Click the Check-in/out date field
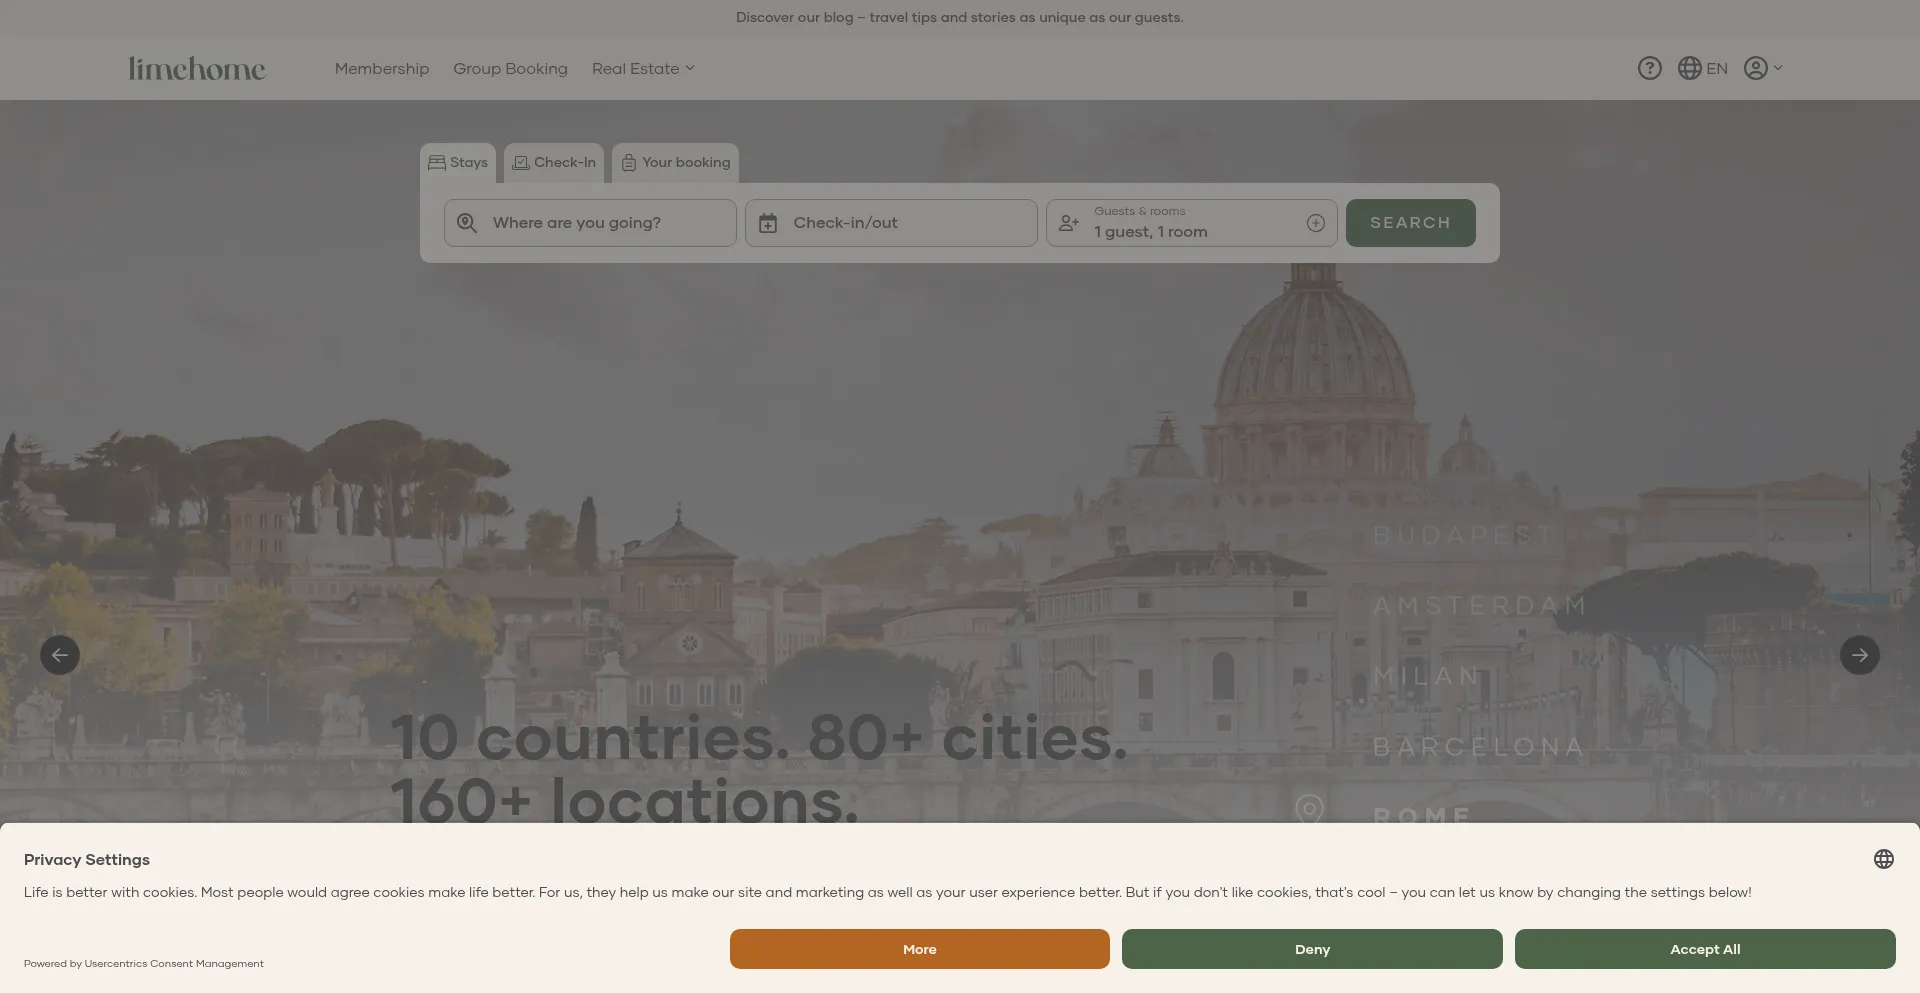 tap(891, 223)
